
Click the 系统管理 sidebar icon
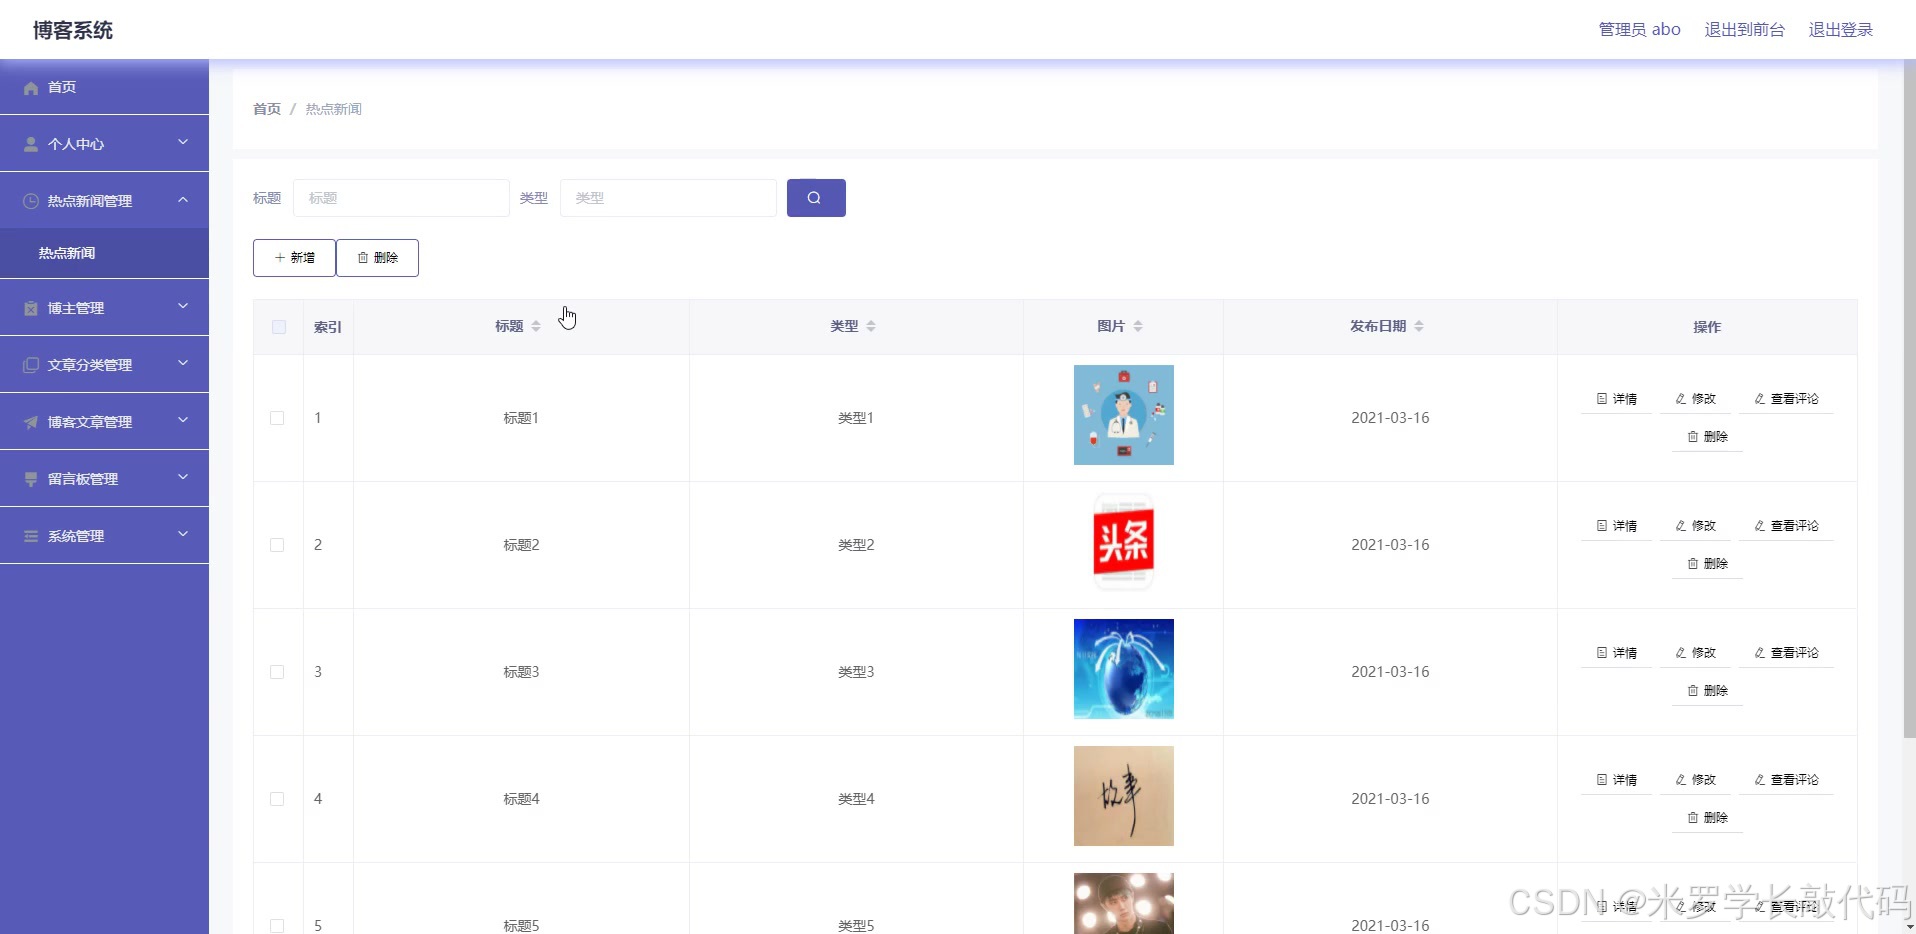31,535
